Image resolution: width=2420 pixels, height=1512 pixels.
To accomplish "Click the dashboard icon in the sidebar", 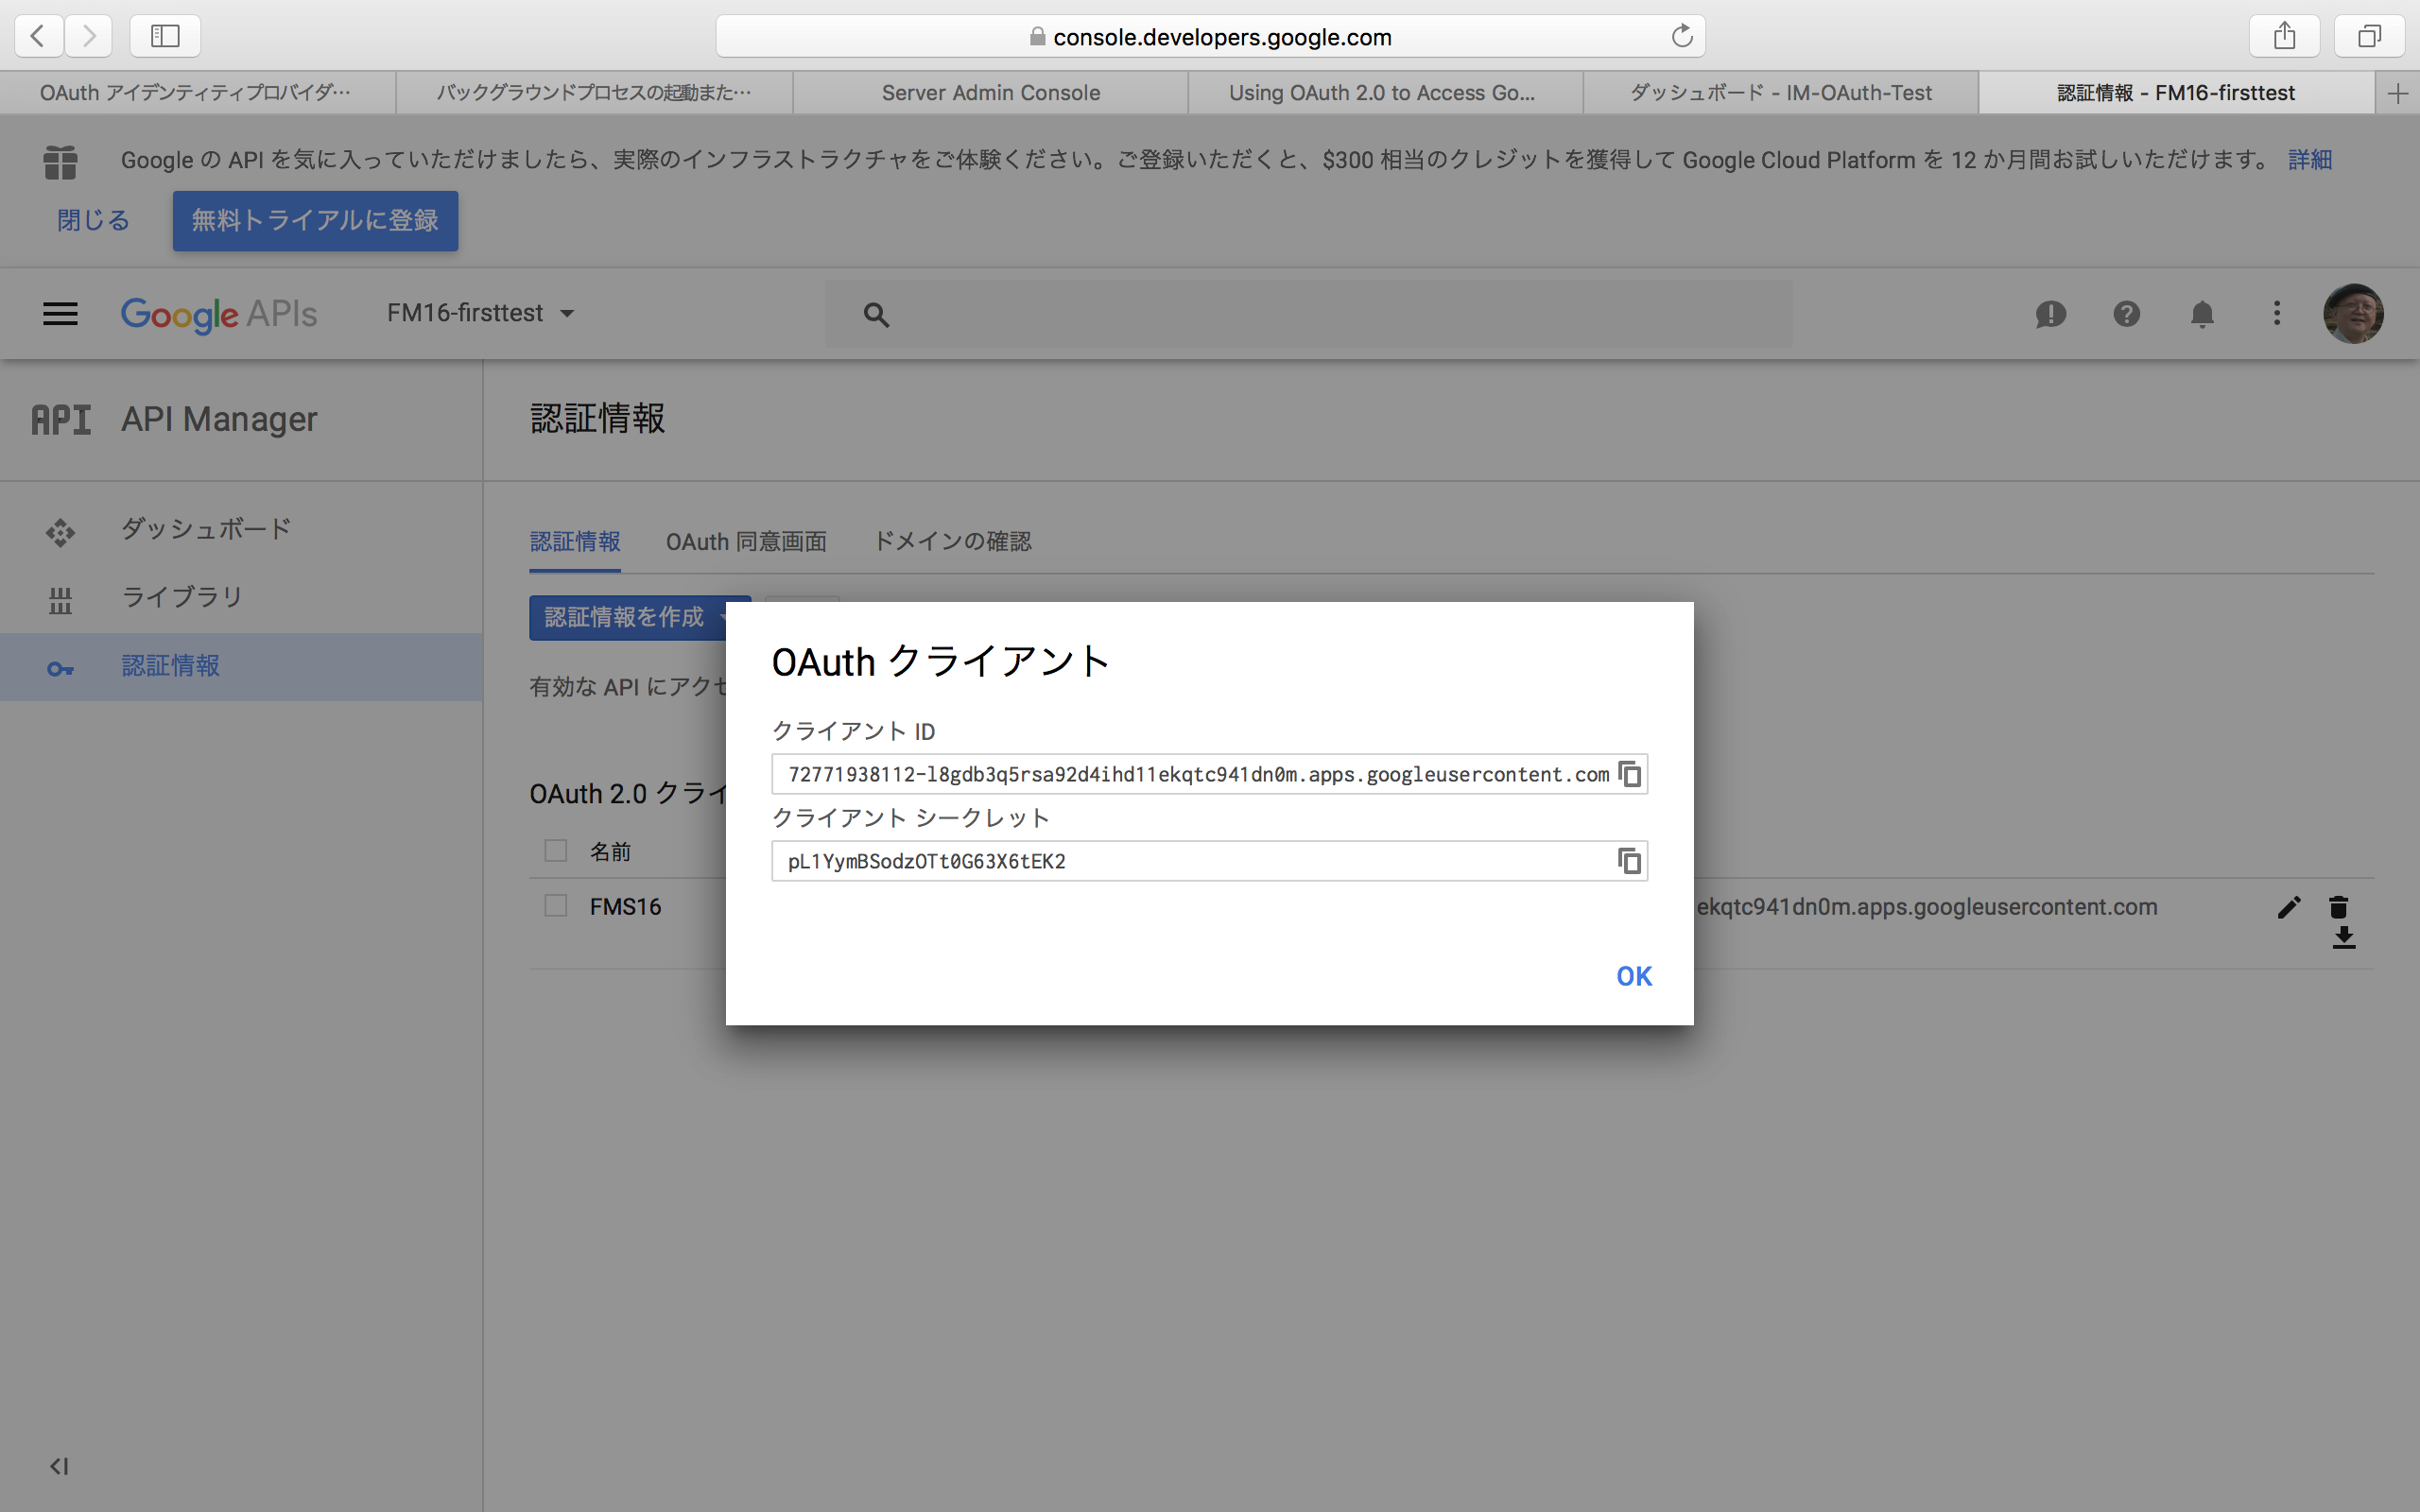I will pyautogui.click(x=60, y=532).
